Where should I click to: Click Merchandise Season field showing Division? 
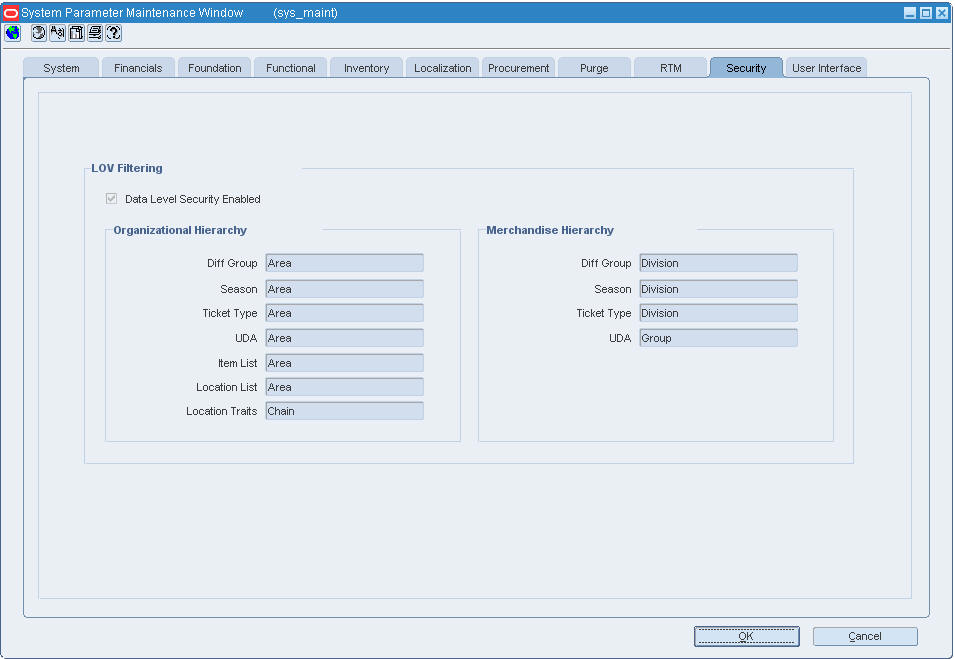(718, 289)
